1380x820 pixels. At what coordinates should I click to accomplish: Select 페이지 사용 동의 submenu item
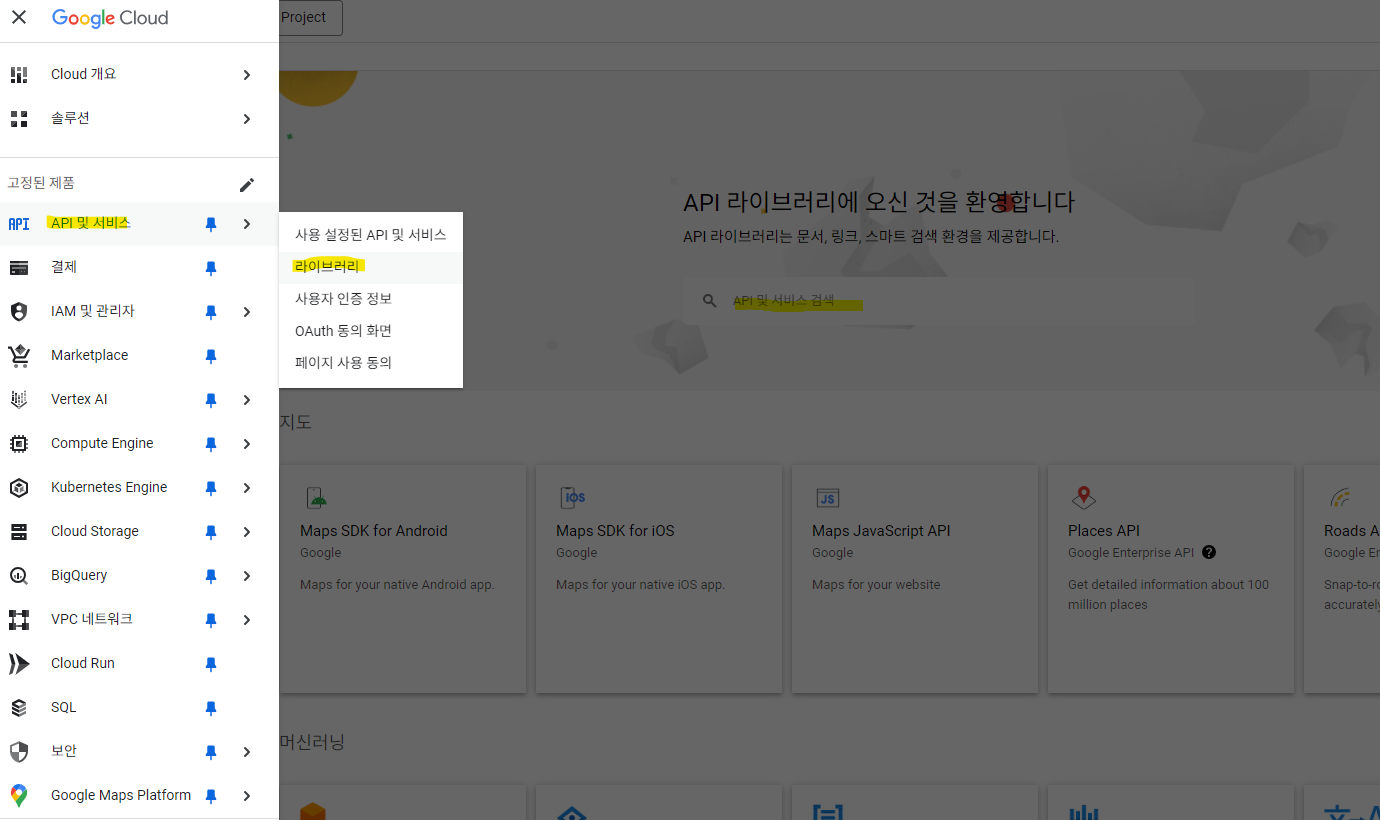[371, 363]
